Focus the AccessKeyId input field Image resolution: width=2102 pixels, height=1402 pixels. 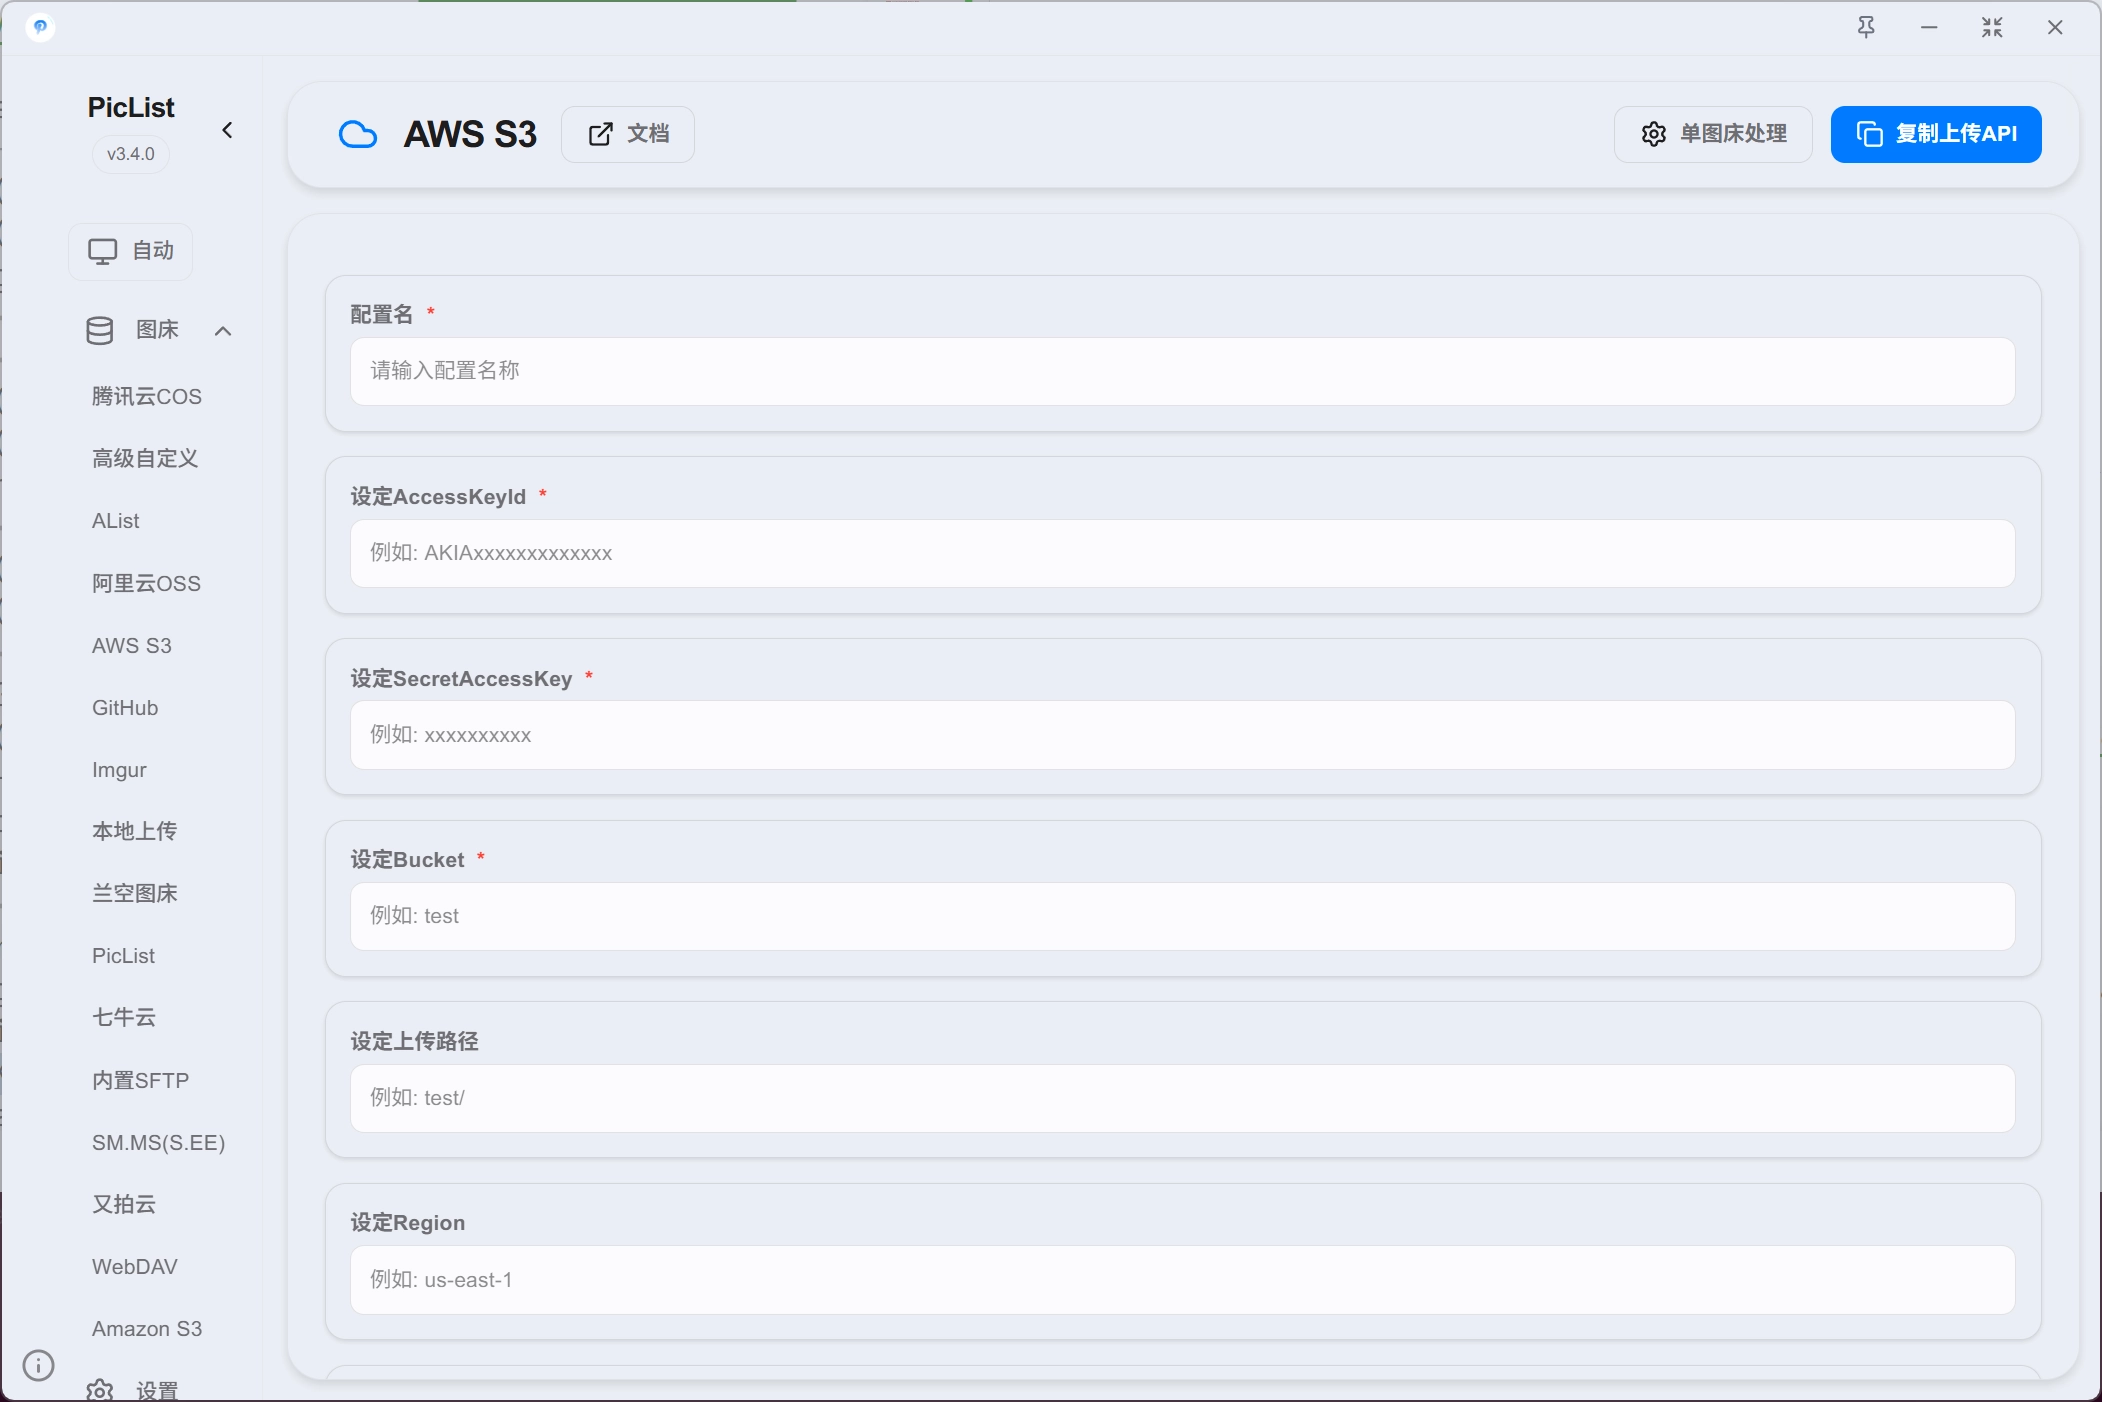[1182, 553]
